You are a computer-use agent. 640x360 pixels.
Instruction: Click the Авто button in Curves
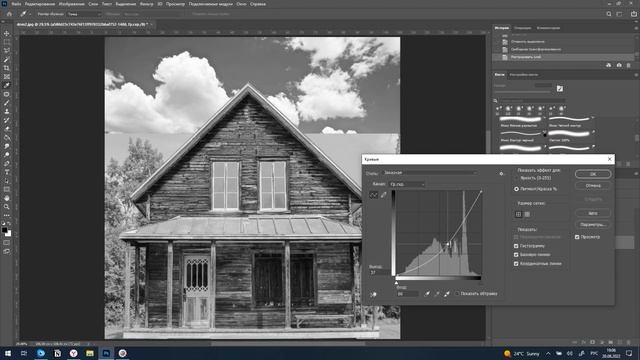pos(593,213)
